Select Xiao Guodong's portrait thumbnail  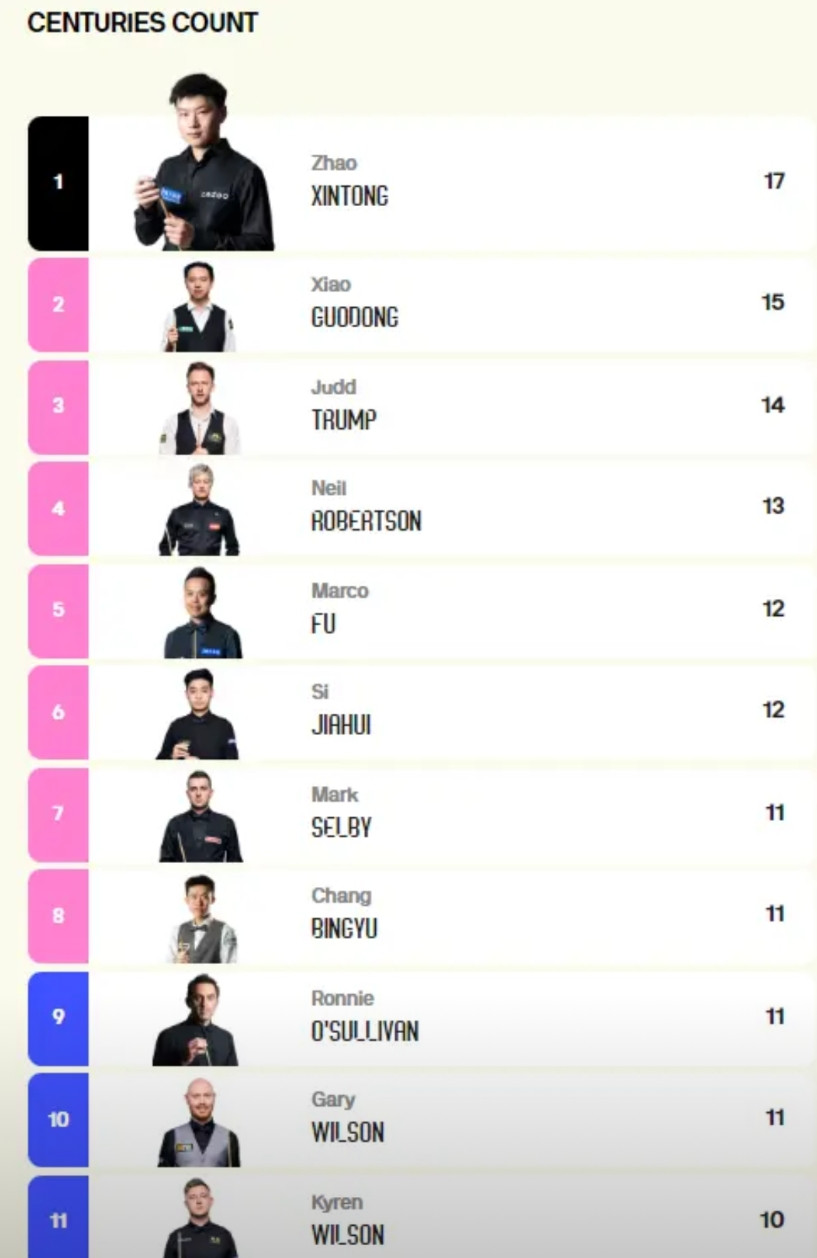[x=199, y=306]
